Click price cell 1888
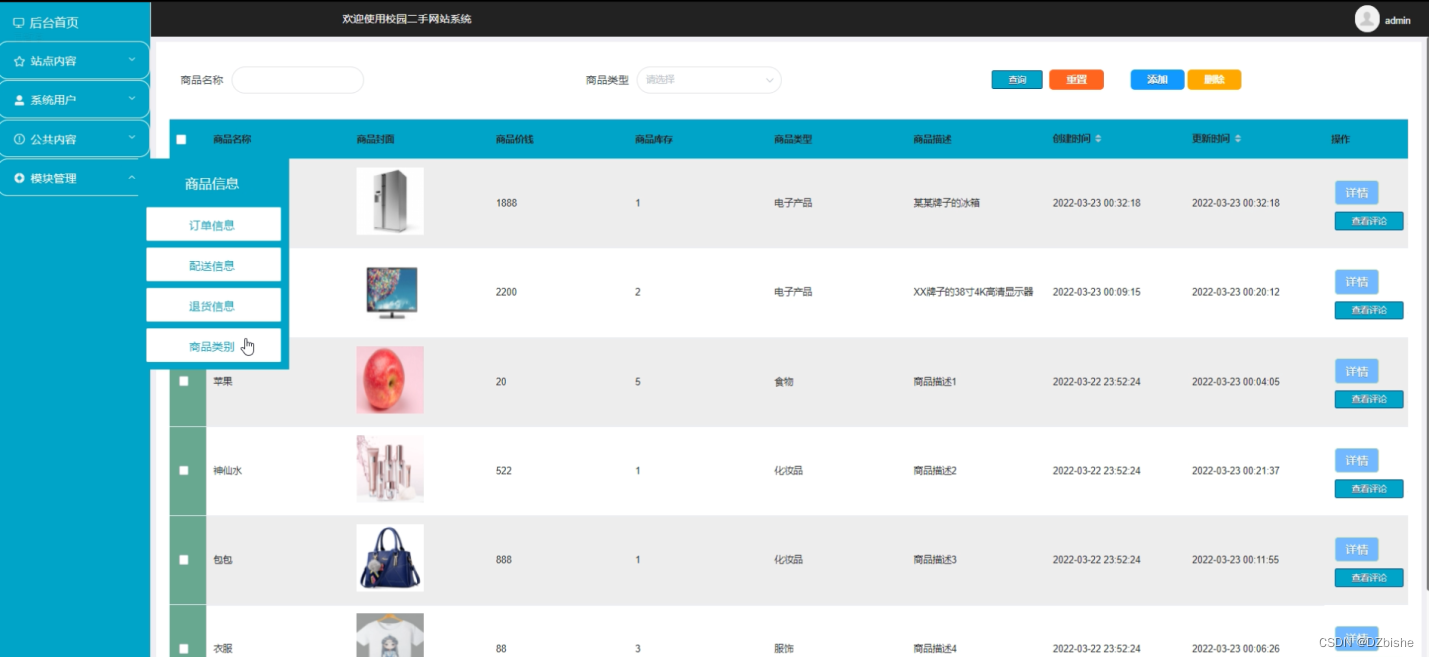The width and height of the screenshot is (1429, 657). 507,203
